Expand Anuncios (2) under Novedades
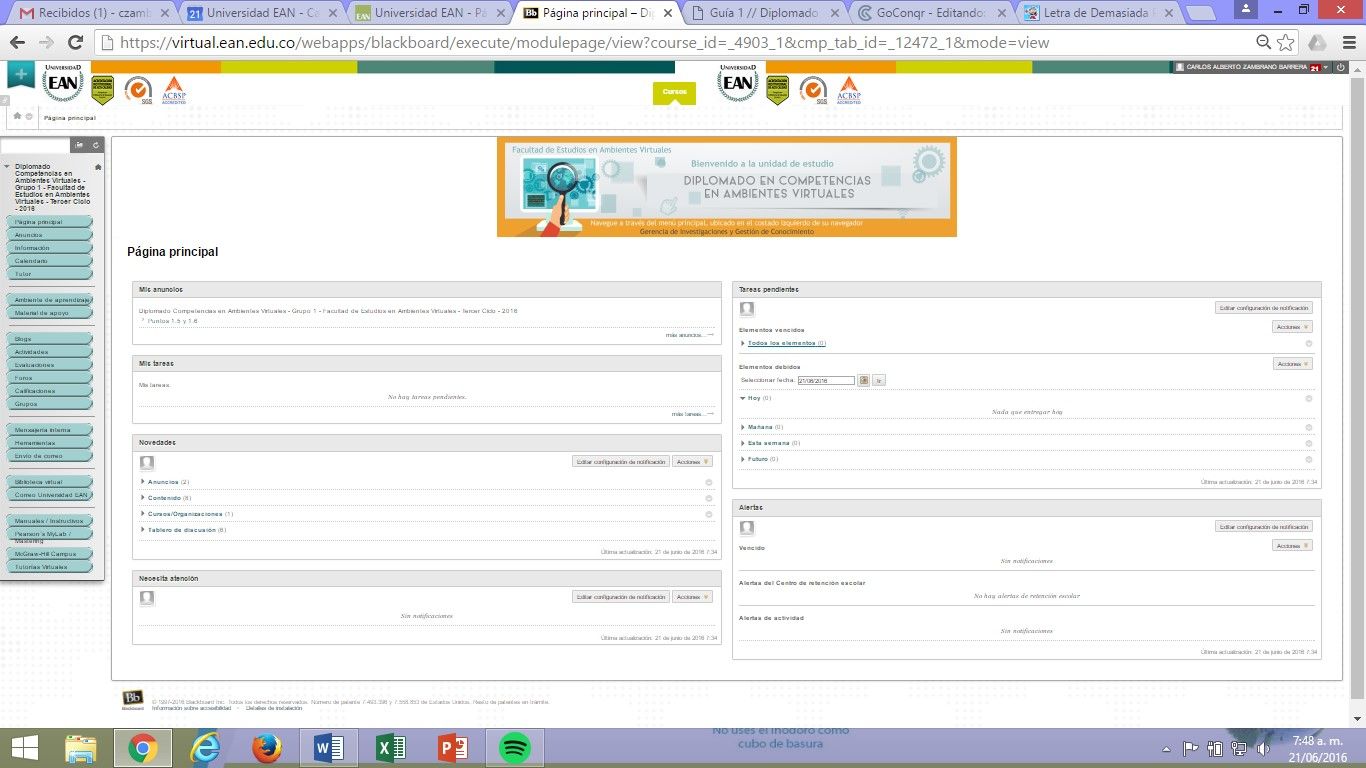This screenshot has width=1366, height=768. (164, 482)
